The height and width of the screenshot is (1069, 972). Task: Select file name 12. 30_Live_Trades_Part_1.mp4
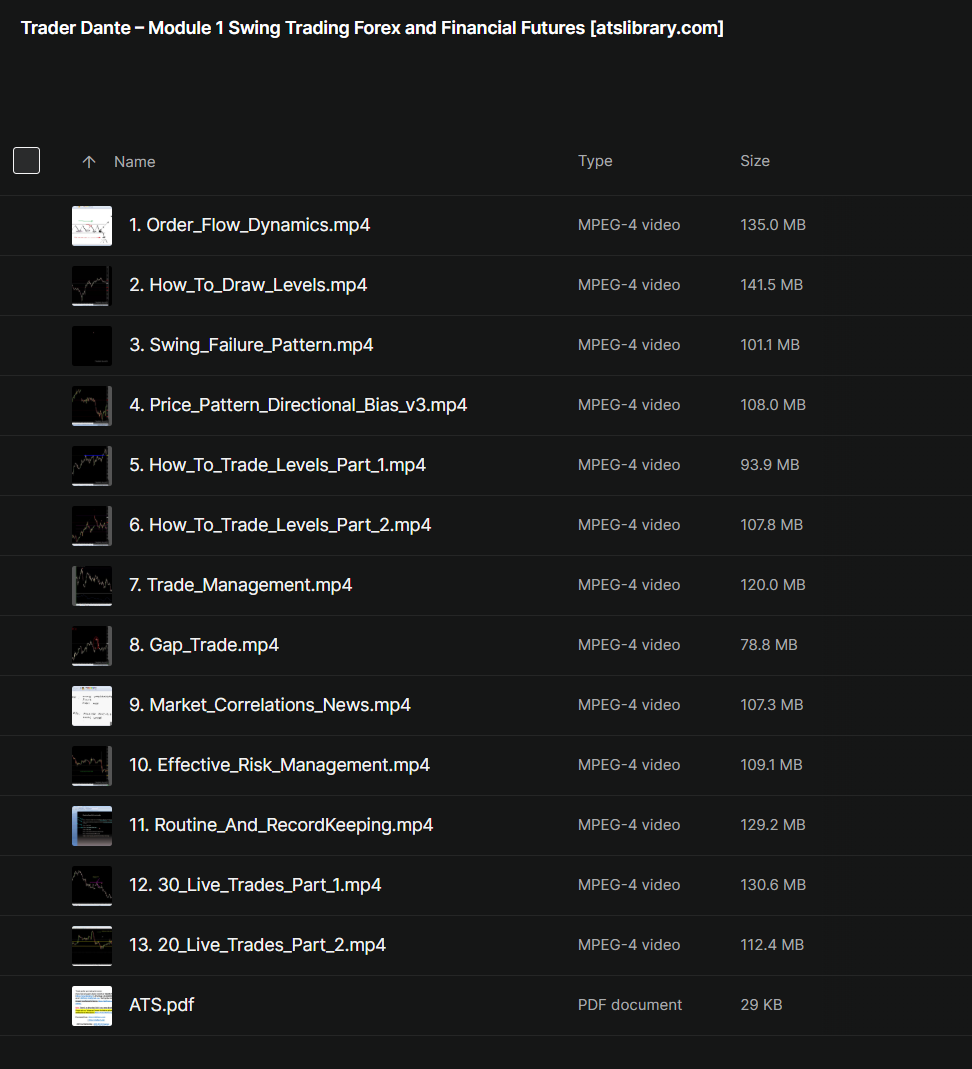click(x=255, y=885)
